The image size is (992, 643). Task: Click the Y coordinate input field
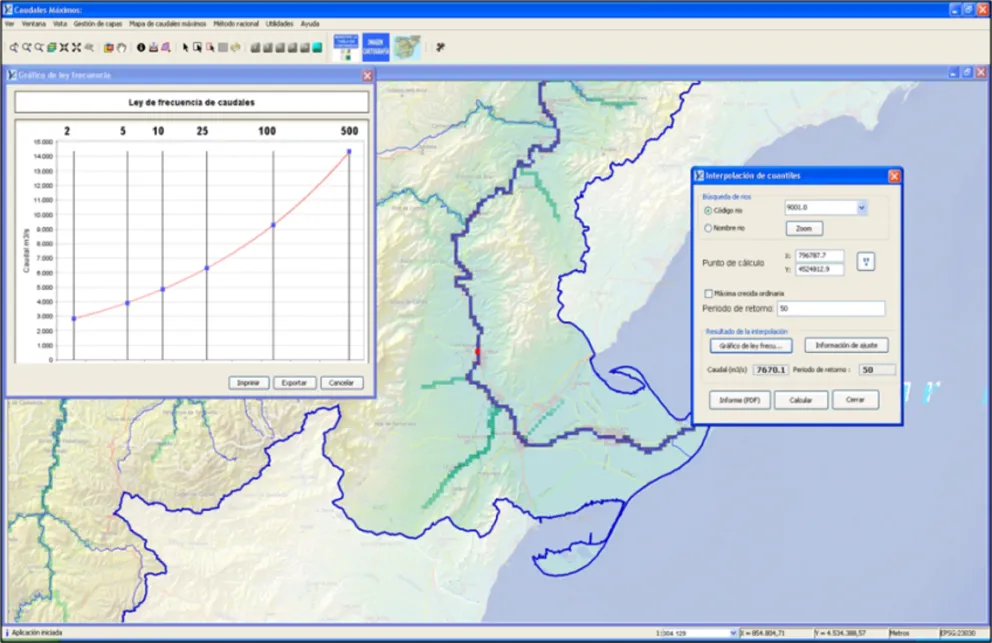[x=819, y=270]
